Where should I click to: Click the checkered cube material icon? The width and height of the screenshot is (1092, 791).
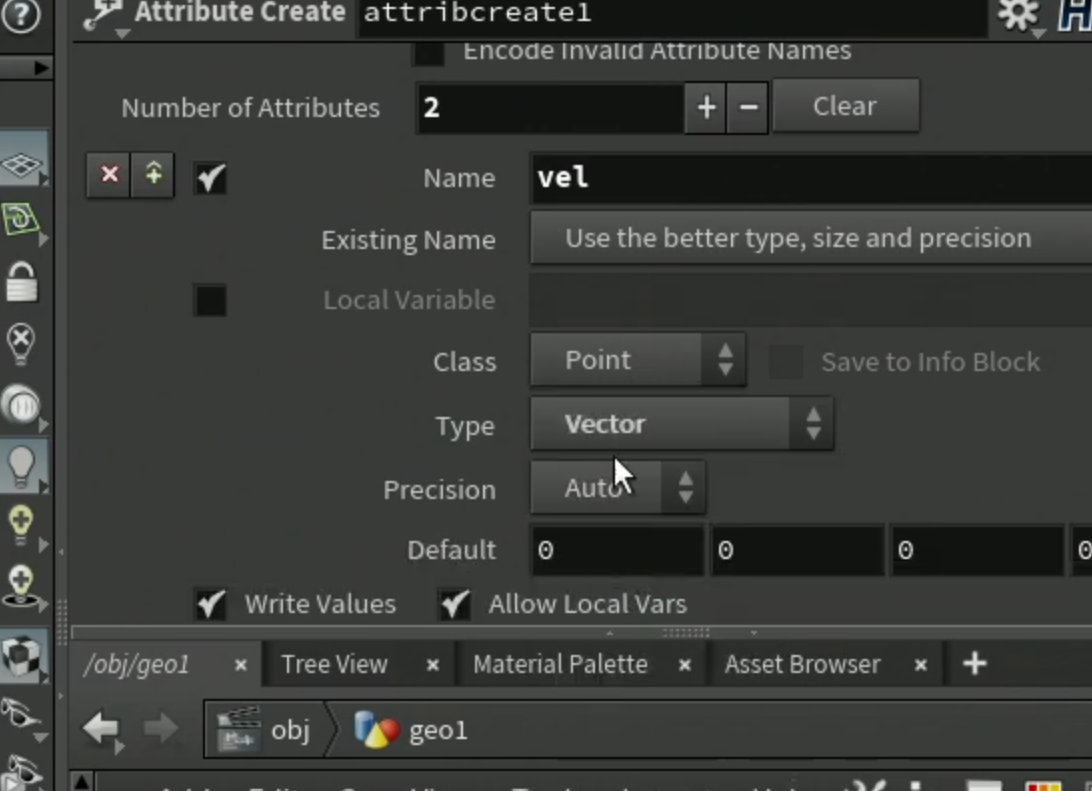[x=21, y=656]
